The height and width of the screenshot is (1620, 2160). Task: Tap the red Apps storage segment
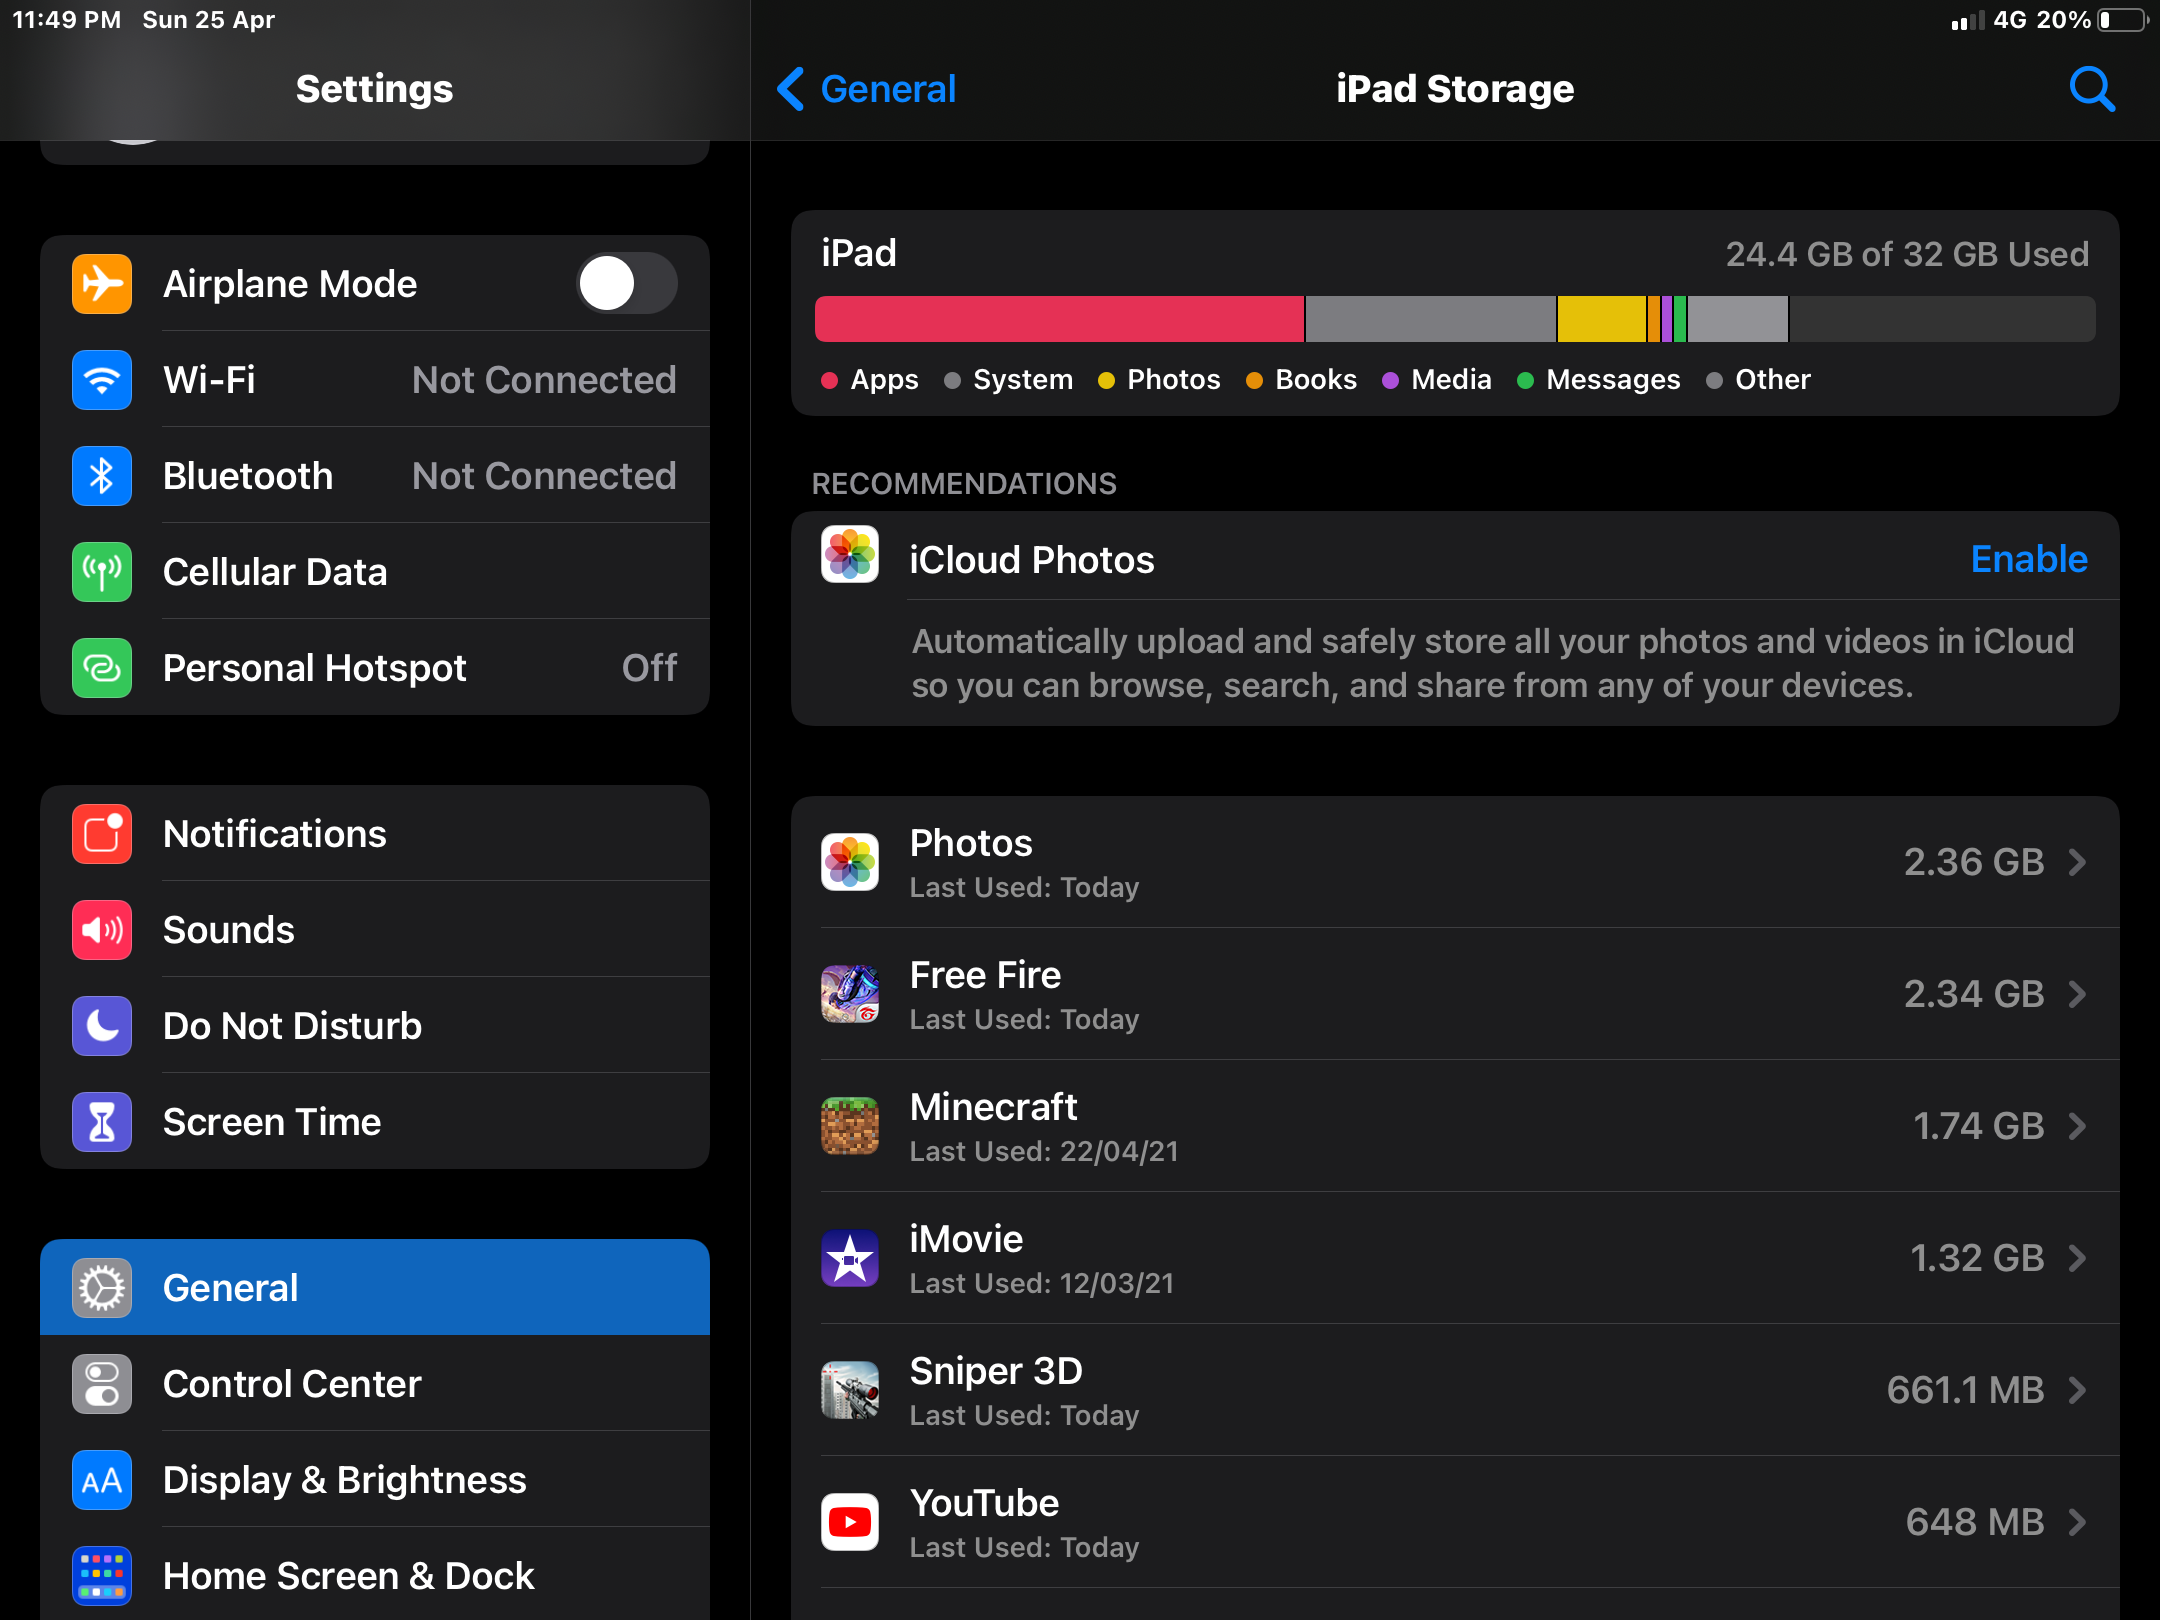point(1058,319)
